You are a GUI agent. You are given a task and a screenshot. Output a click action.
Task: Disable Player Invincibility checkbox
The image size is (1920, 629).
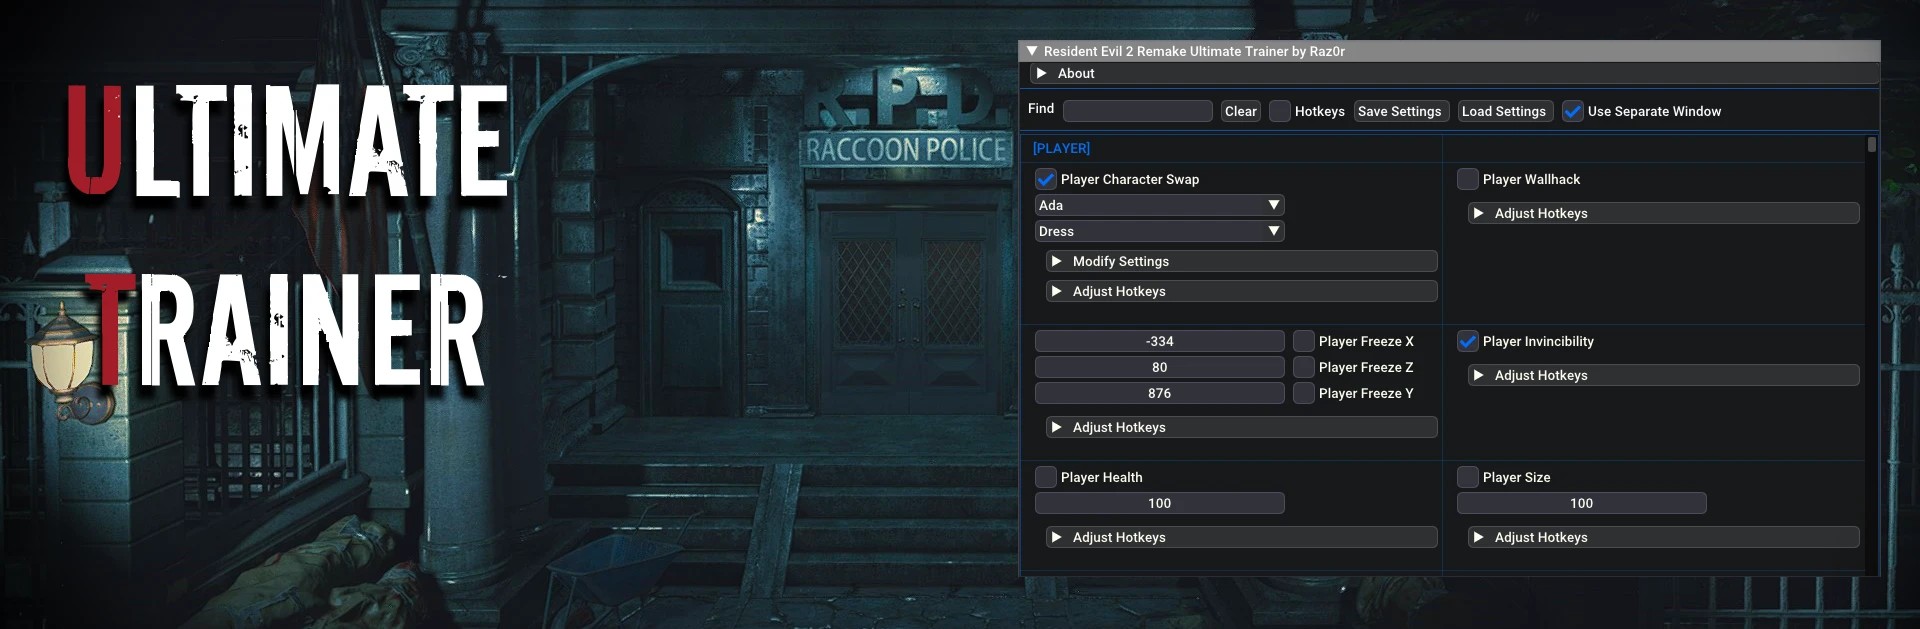(1468, 341)
